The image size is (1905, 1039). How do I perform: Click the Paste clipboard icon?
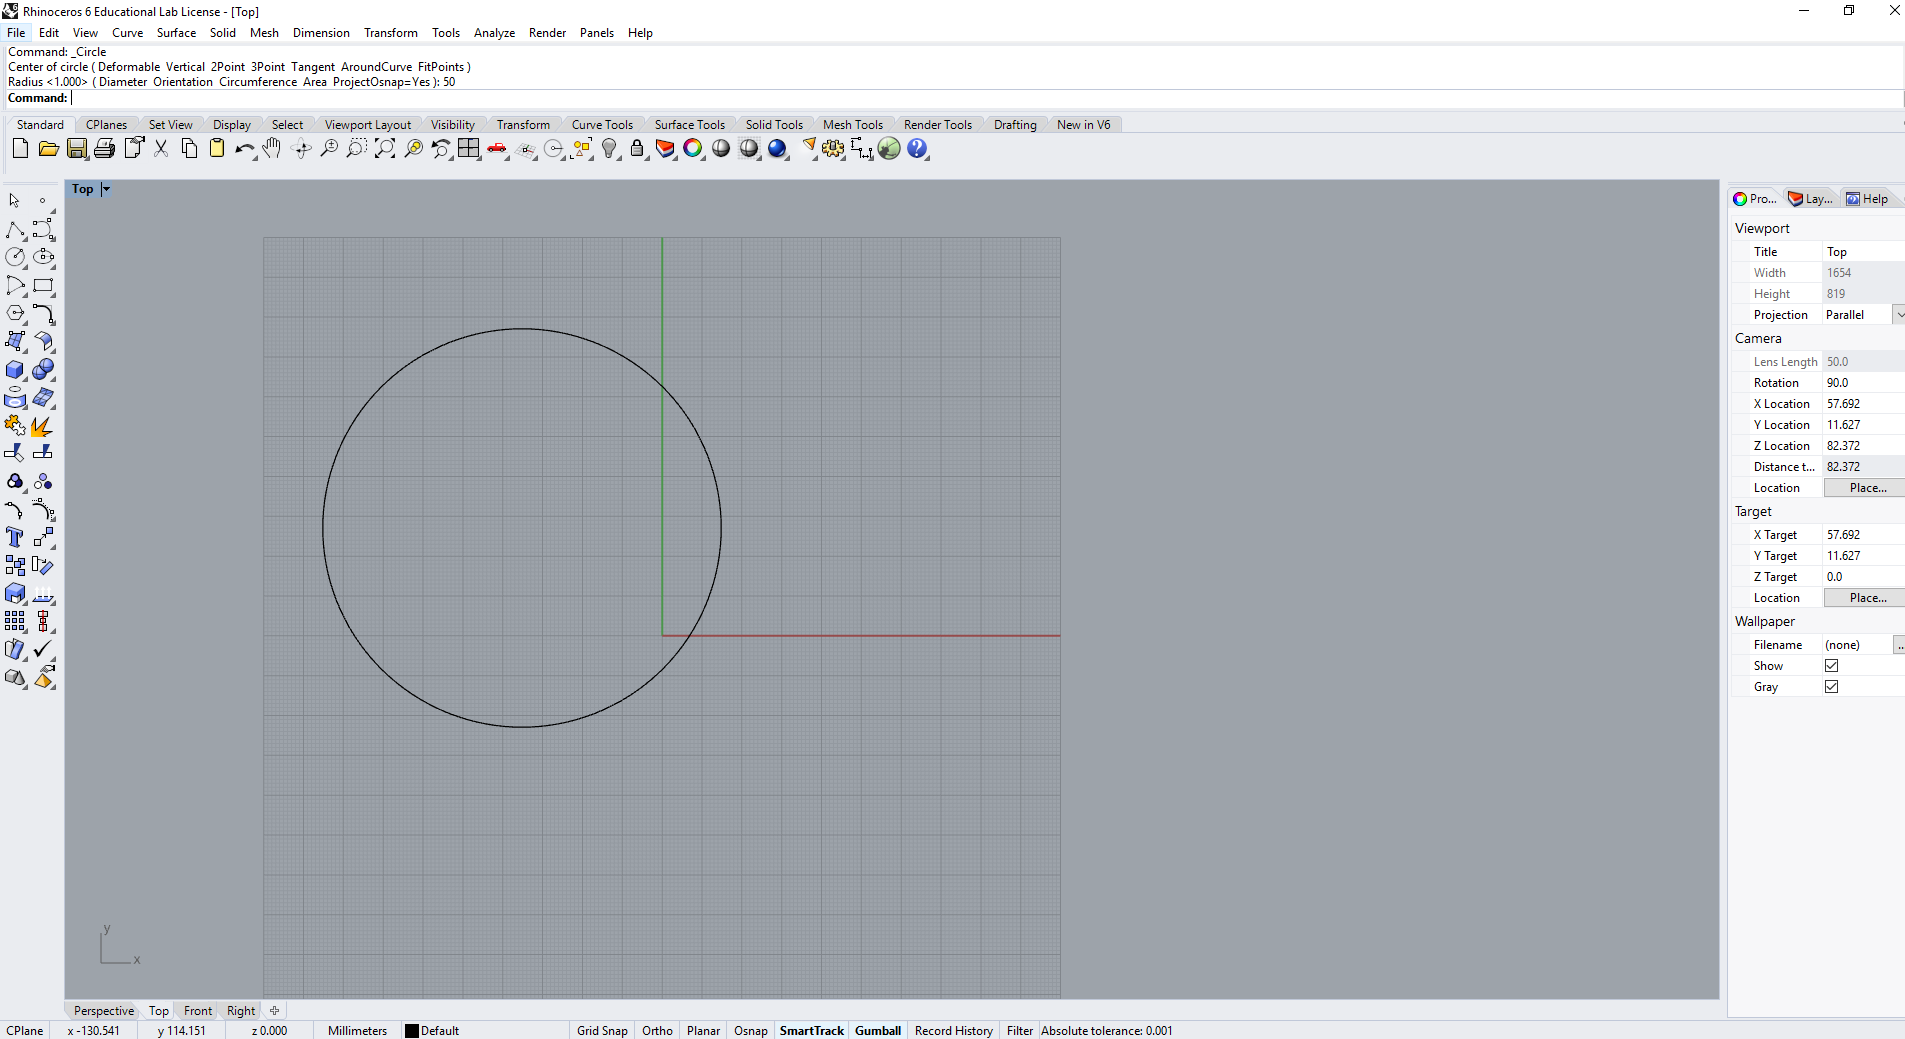coord(217,149)
